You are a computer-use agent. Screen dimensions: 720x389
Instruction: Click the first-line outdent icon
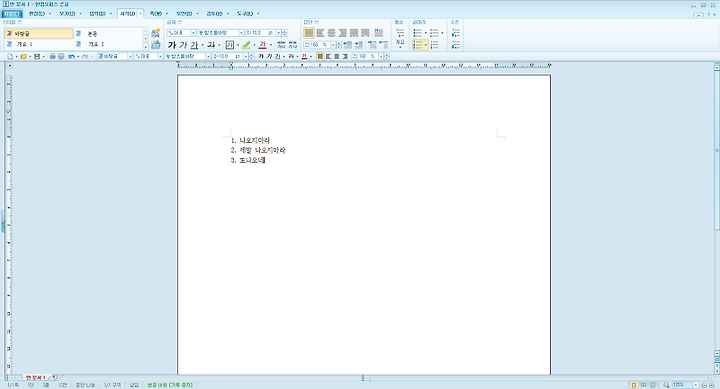coord(383,45)
